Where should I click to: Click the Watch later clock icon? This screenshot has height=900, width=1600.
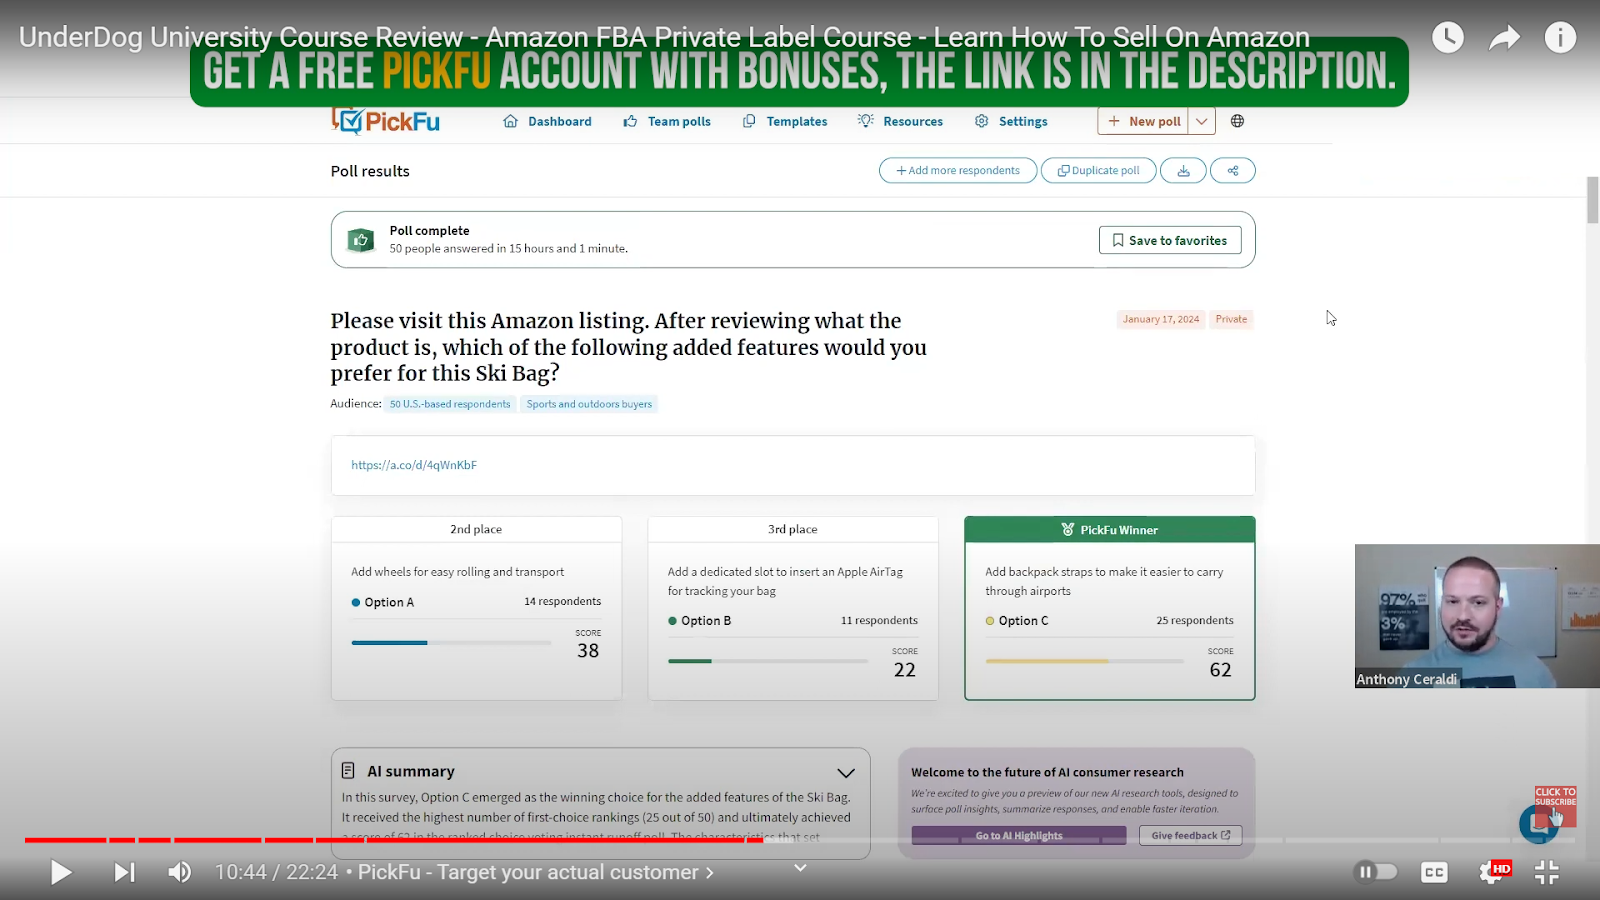[x=1447, y=38]
